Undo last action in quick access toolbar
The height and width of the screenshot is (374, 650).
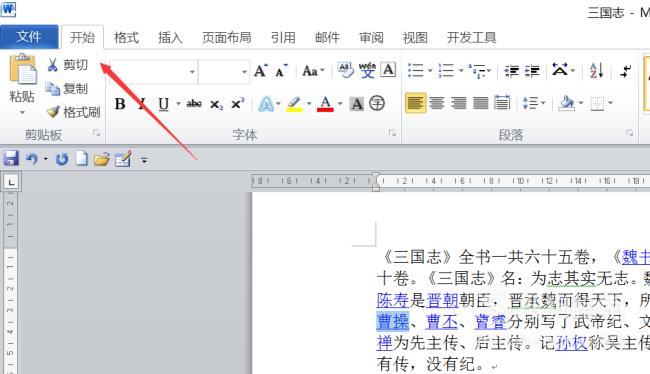point(32,159)
